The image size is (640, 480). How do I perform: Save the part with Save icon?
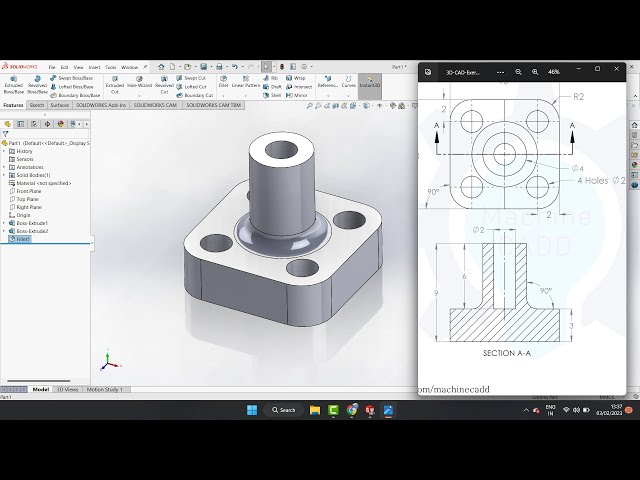pos(203,67)
